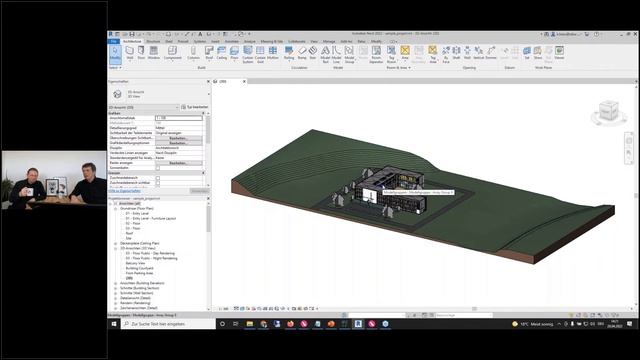
Task: Click the Typ bearbeiten button
Action: 195,107
